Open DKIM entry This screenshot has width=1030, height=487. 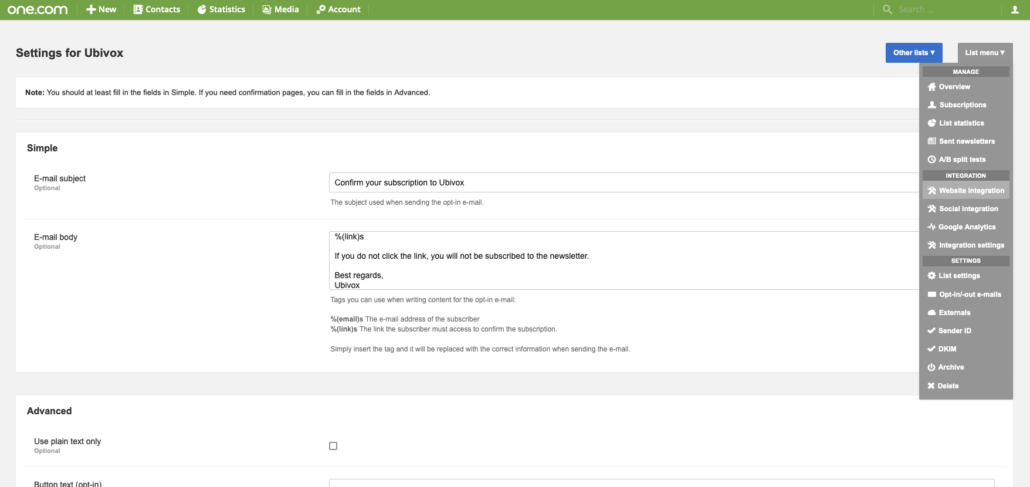(966, 349)
